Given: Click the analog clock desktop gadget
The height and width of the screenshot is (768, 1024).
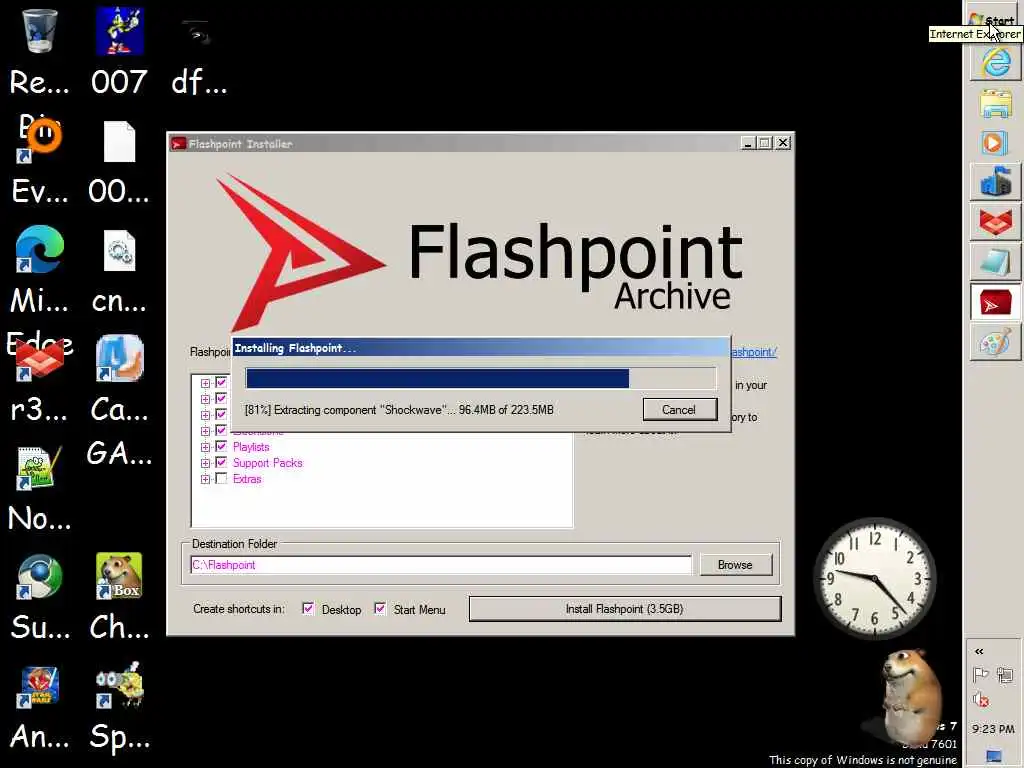Looking at the screenshot, I should (874, 579).
